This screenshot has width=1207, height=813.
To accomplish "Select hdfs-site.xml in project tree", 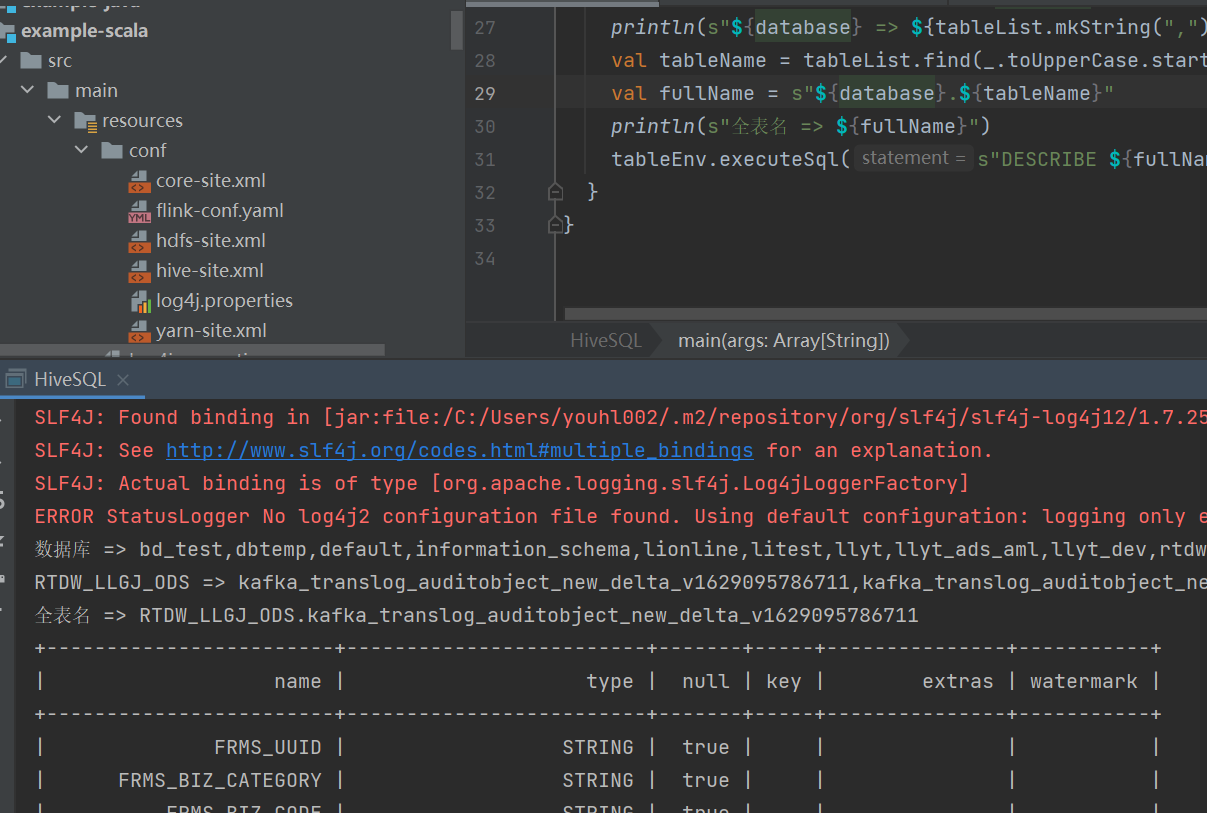I will point(210,241).
